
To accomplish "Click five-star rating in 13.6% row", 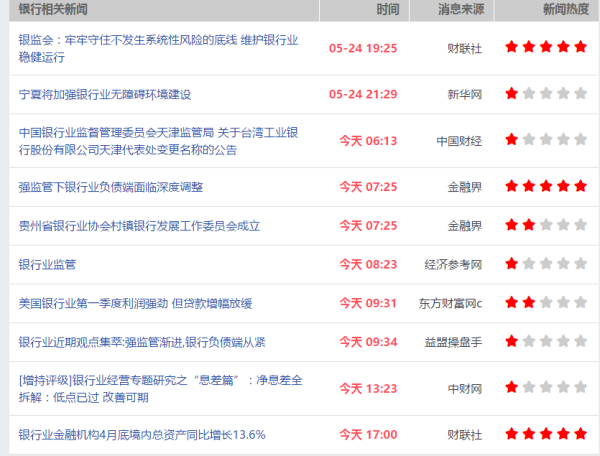I will 546,434.
